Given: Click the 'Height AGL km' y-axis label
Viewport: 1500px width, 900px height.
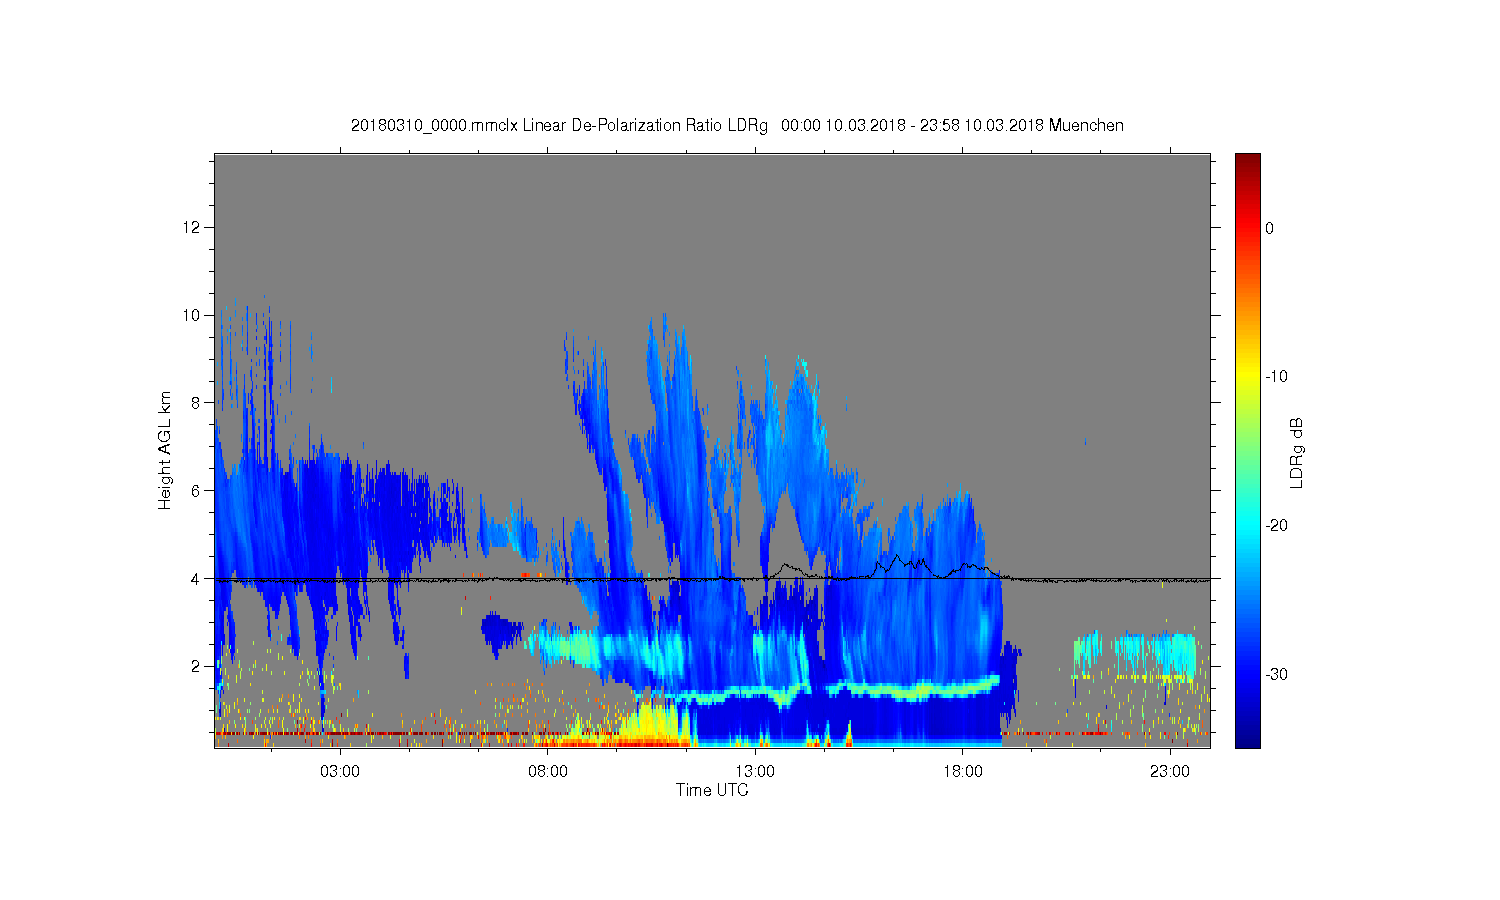Looking at the screenshot, I should tap(165, 451).
